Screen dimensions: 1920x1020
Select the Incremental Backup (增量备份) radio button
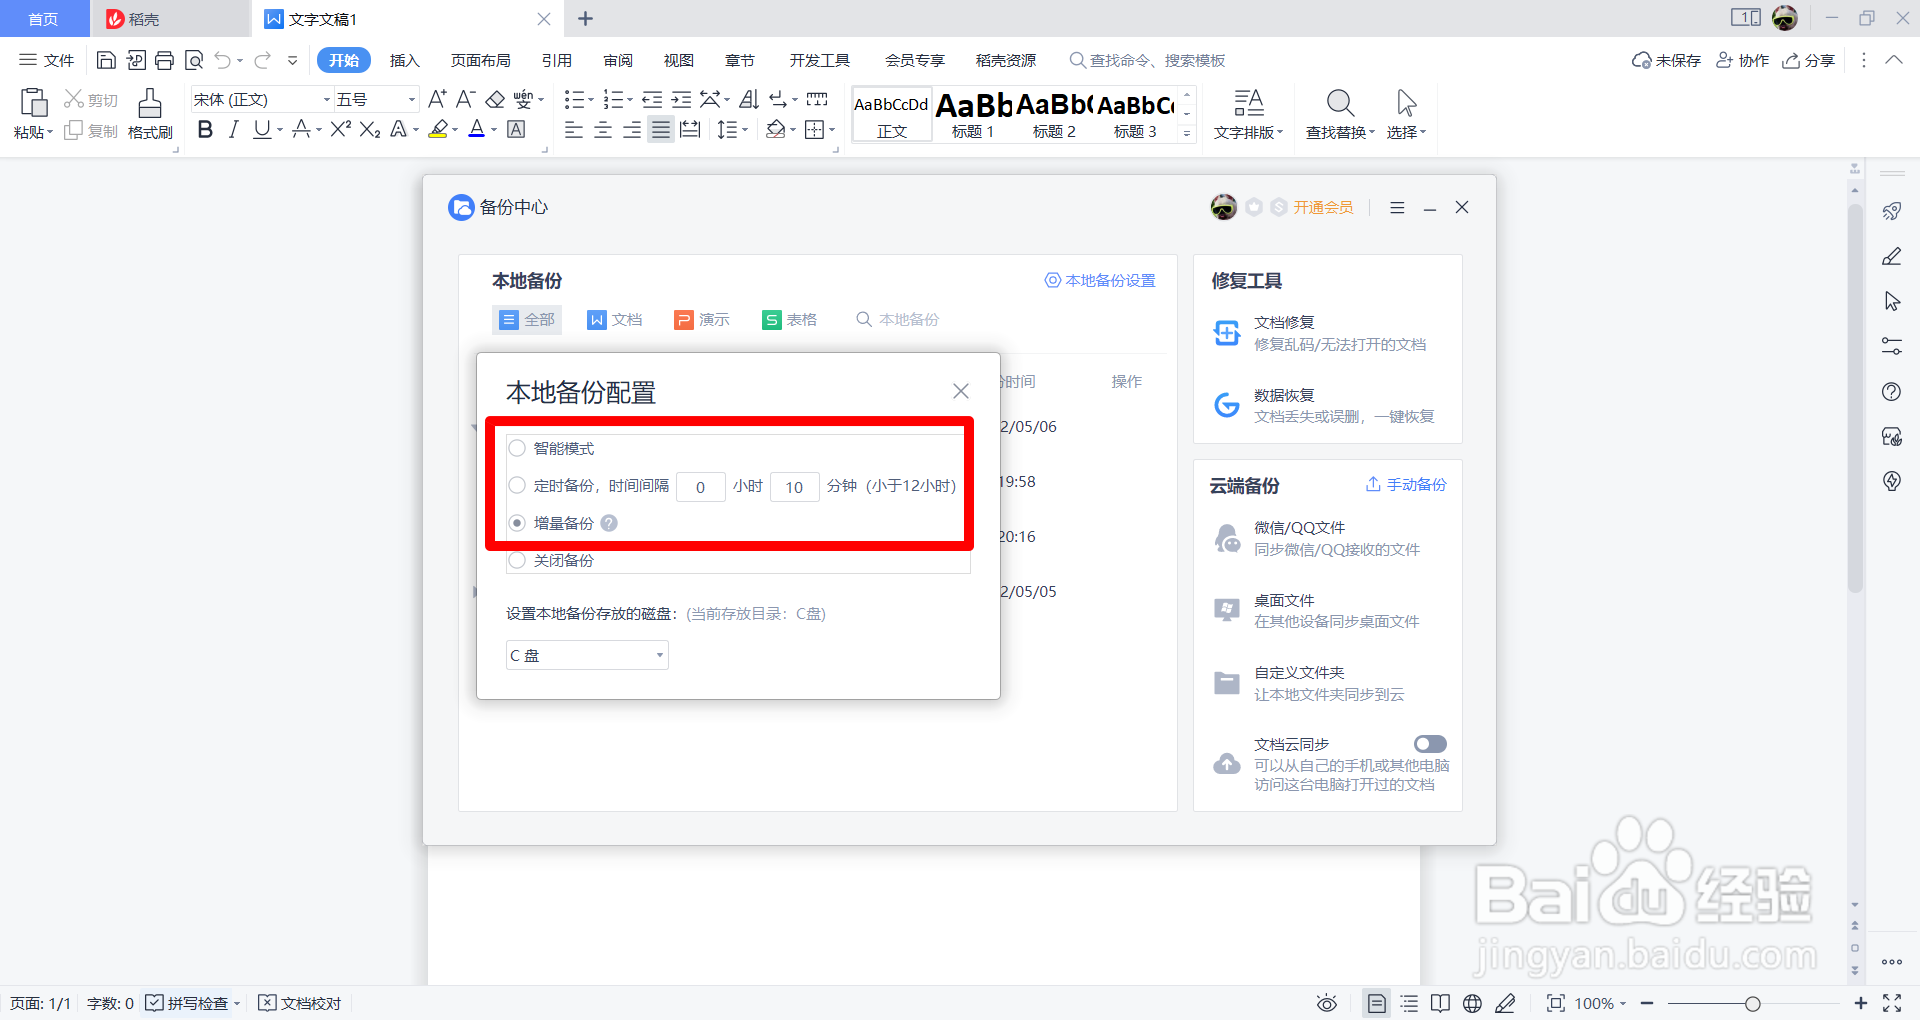[517, 523]
